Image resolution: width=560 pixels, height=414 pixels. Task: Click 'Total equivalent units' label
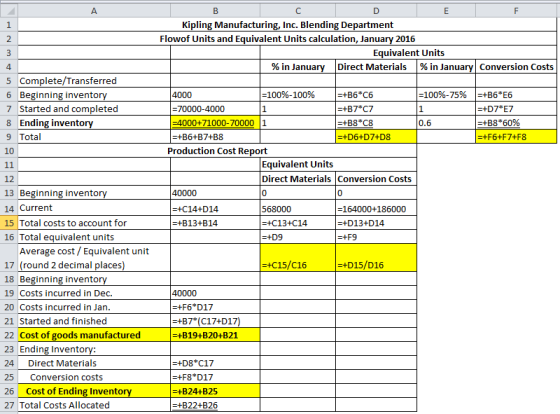tap(94, 237)
